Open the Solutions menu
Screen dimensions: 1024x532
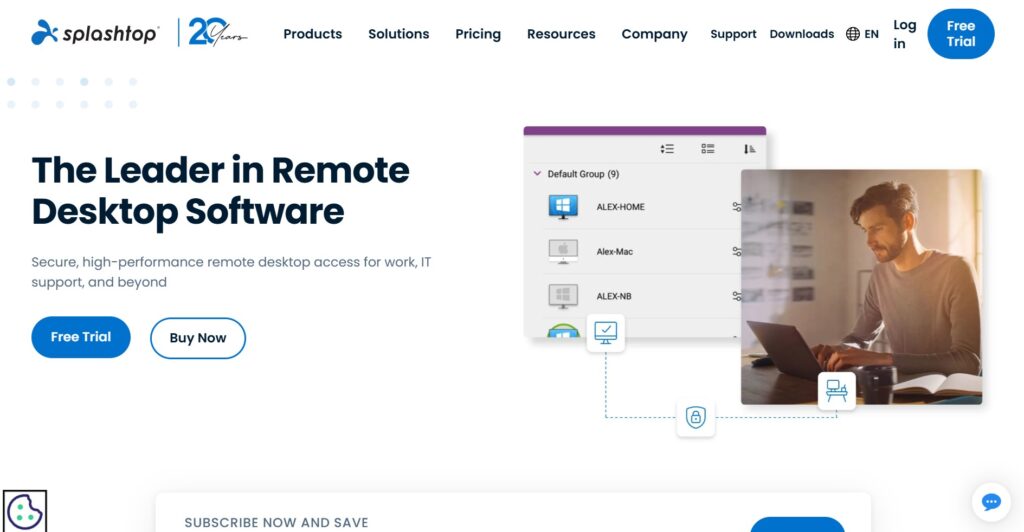[398, 34]
